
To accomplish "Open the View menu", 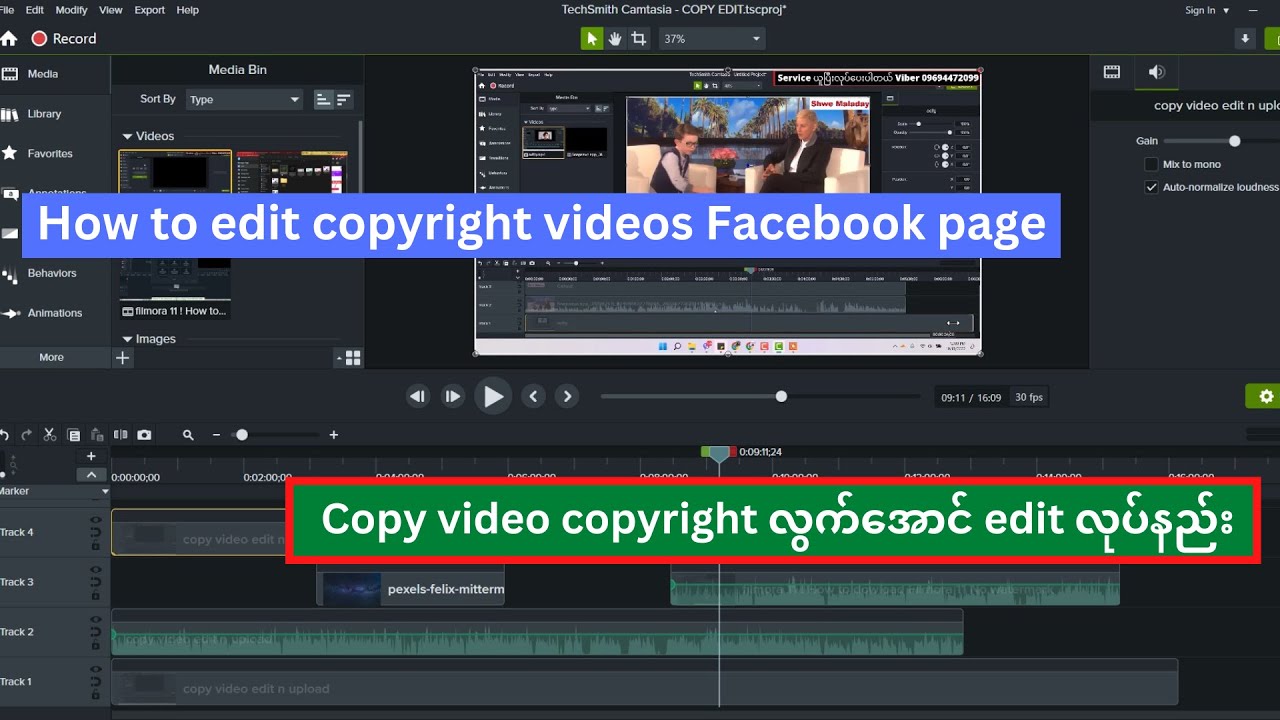I will click(x=111, y=10).
